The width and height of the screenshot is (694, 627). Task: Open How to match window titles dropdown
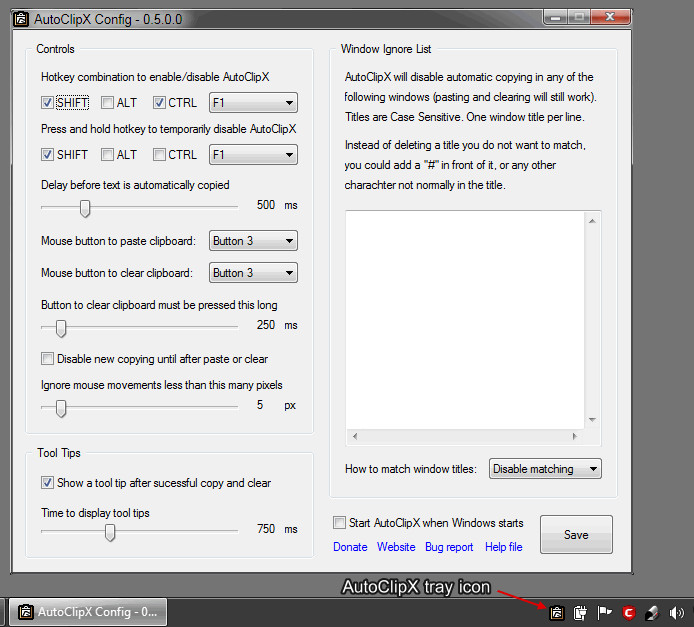pyautogui.click(x=545, y=469)
